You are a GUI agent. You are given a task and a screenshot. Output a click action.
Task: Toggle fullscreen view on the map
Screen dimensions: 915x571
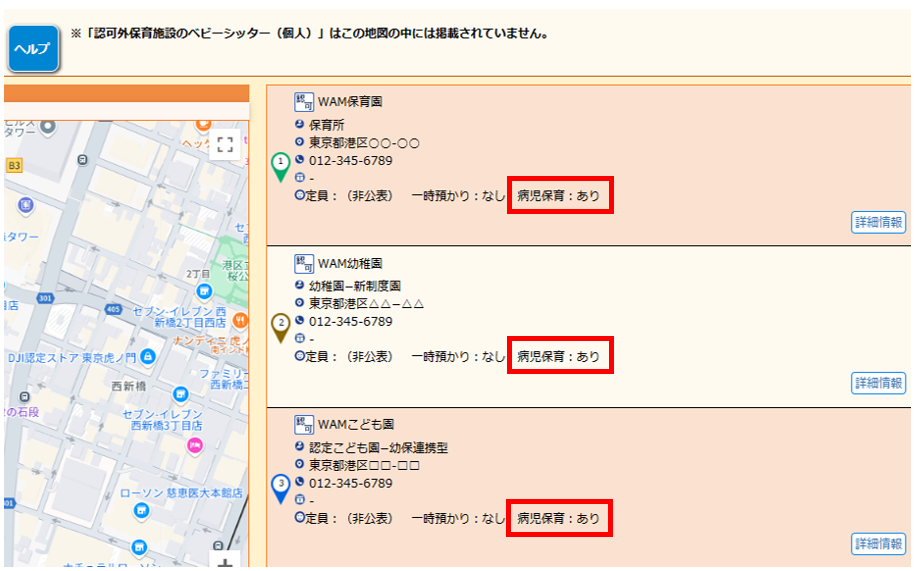[225, 144]
